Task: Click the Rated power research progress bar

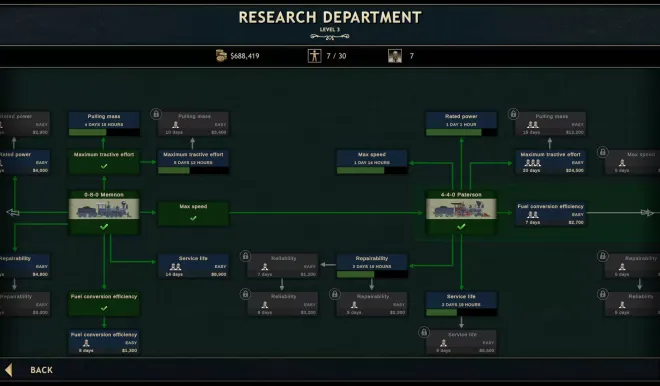Action: (461, 132)
